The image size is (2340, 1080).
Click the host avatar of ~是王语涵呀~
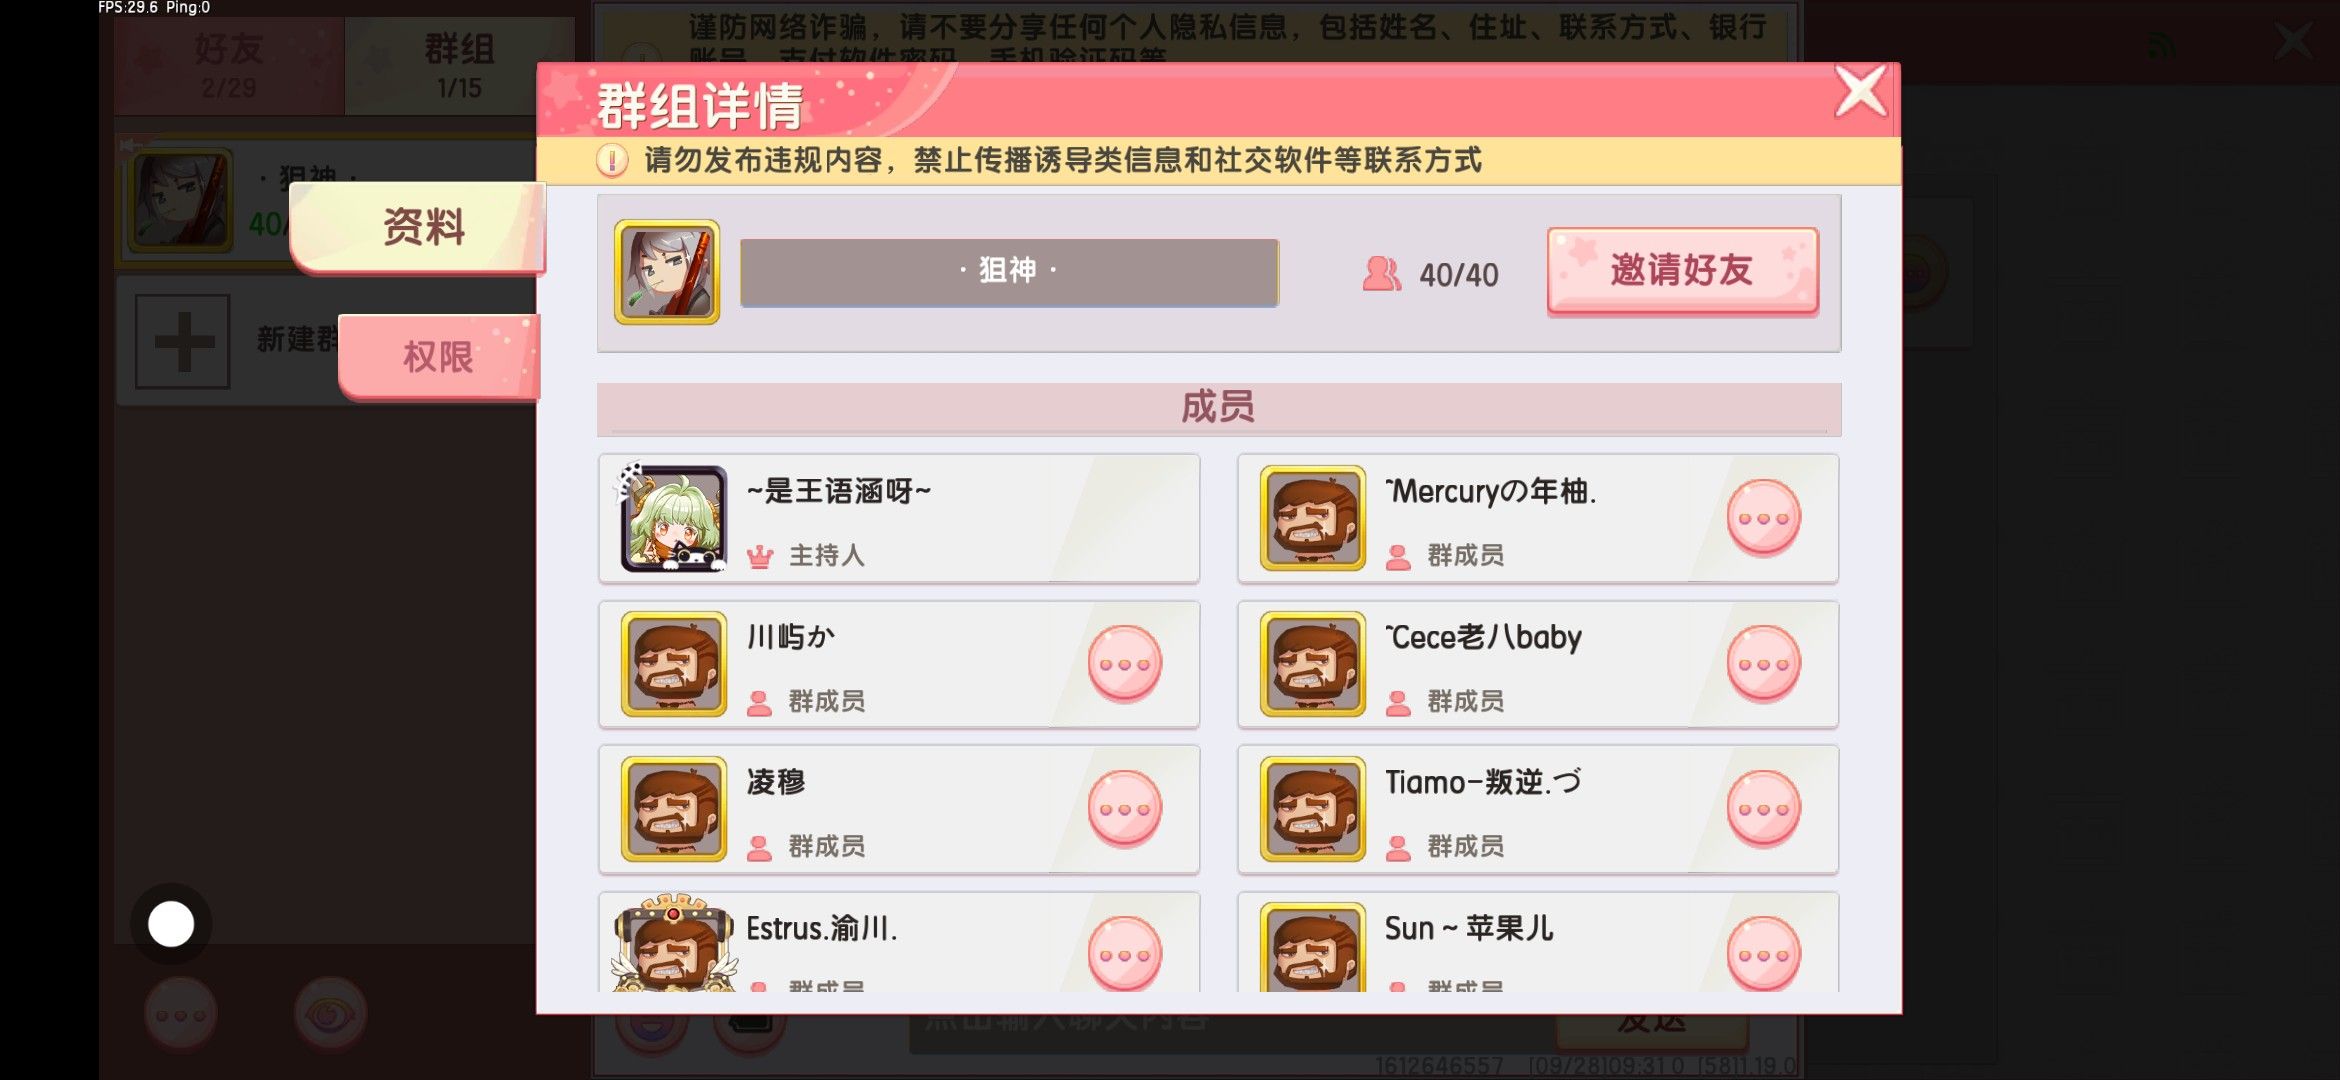pos(673,518)
